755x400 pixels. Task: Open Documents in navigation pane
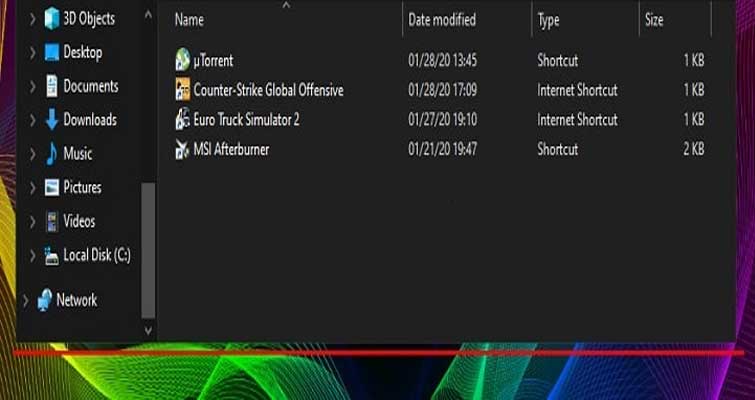(91, 86)
